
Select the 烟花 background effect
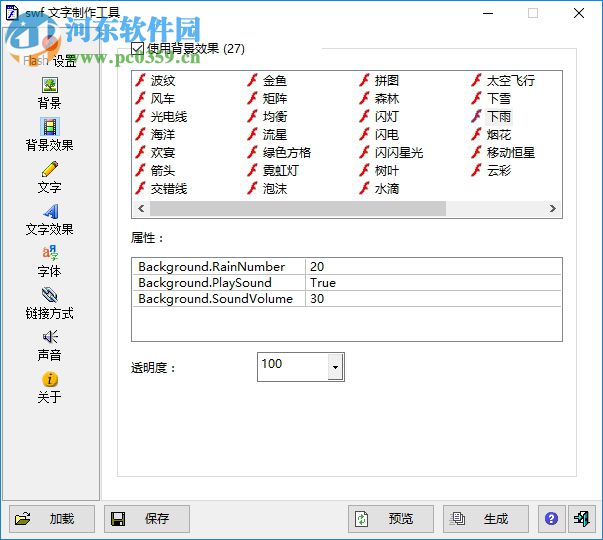click(x=492, y=135)
